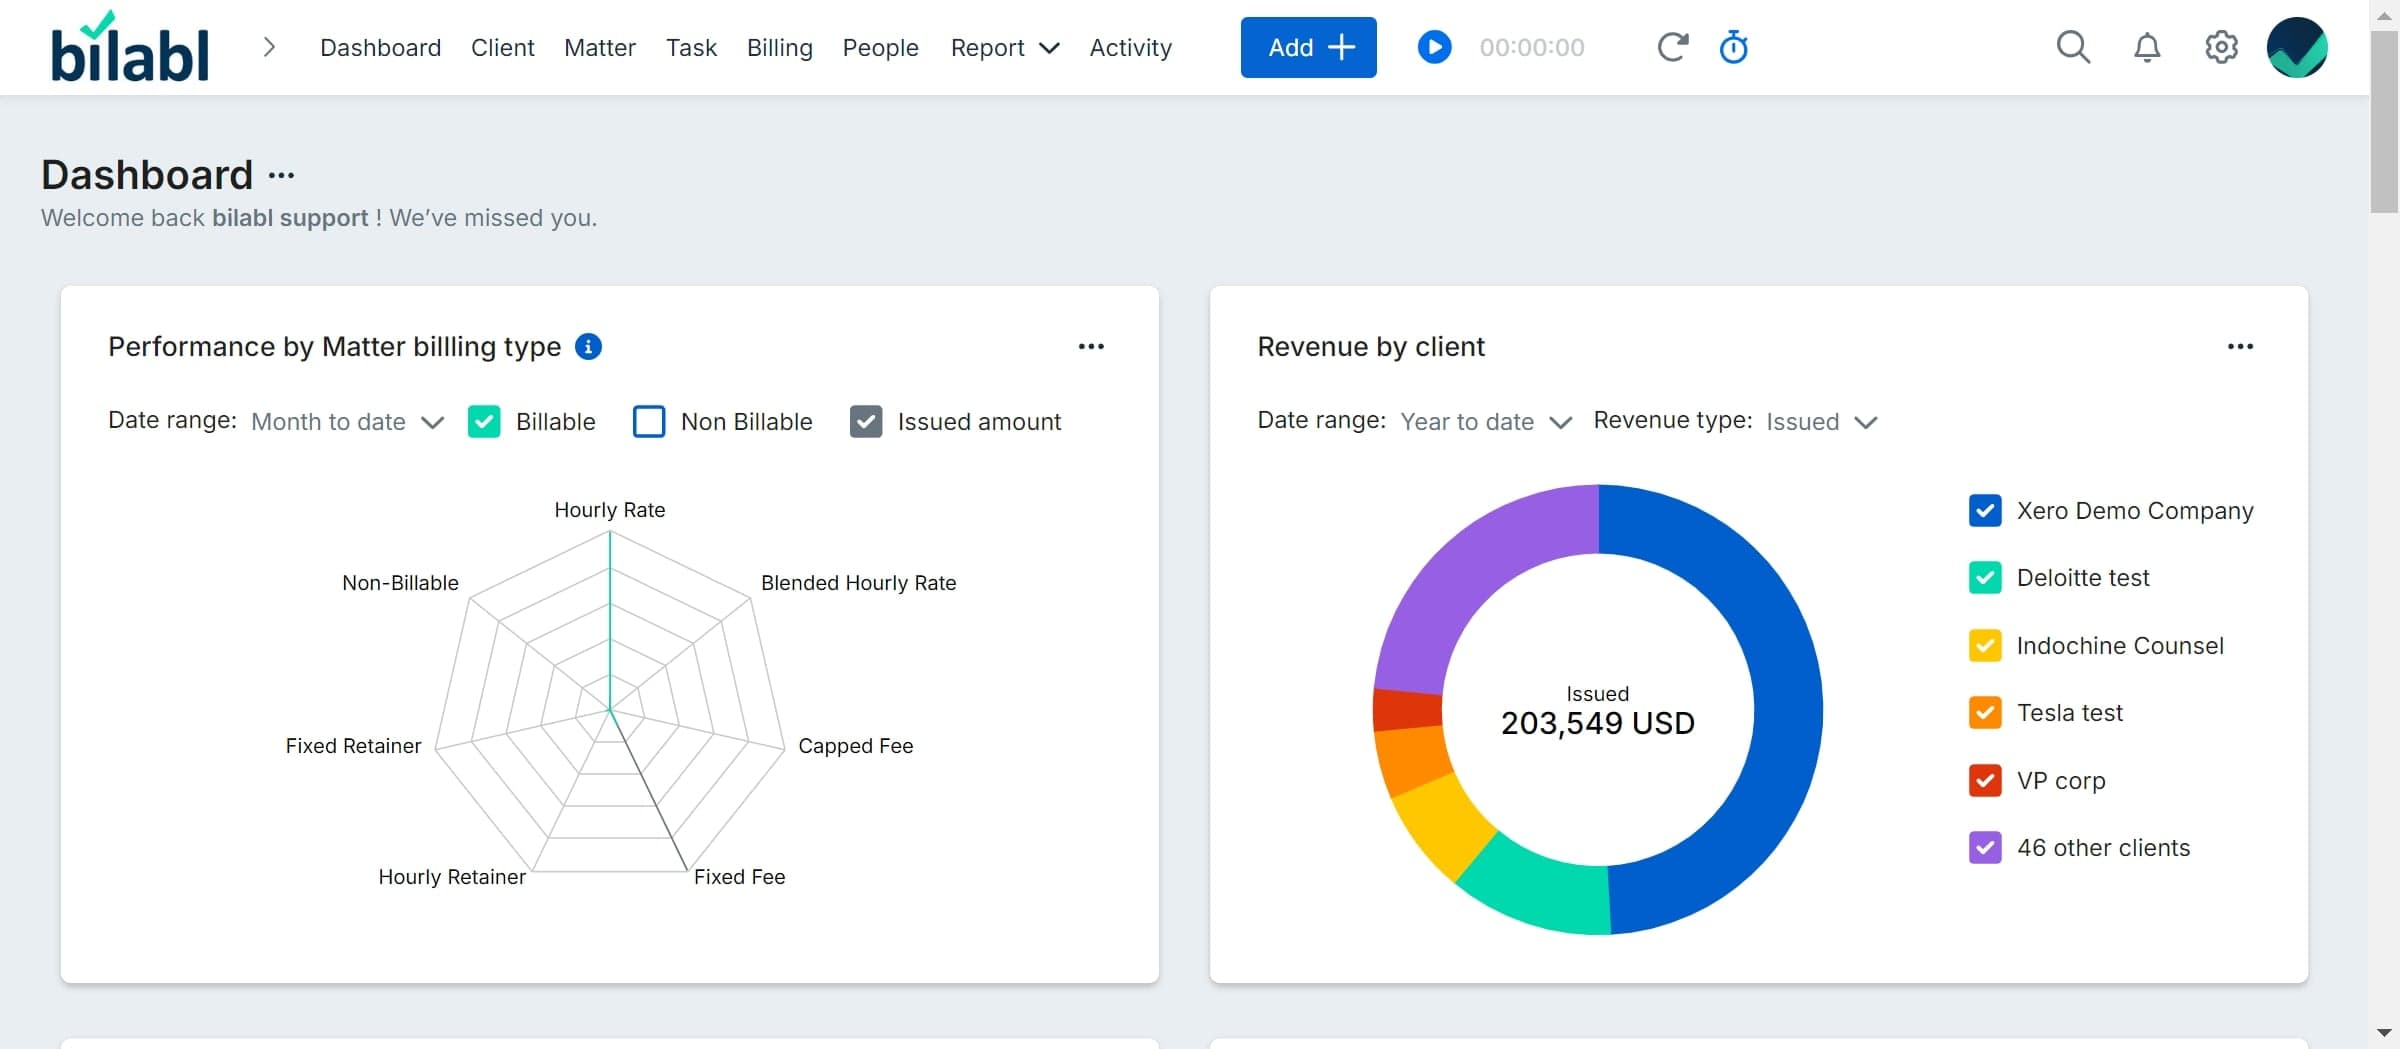This screenshot has width=2400, height=1049.
Task: Go to the Billing tab
Action: pos(779,47)
